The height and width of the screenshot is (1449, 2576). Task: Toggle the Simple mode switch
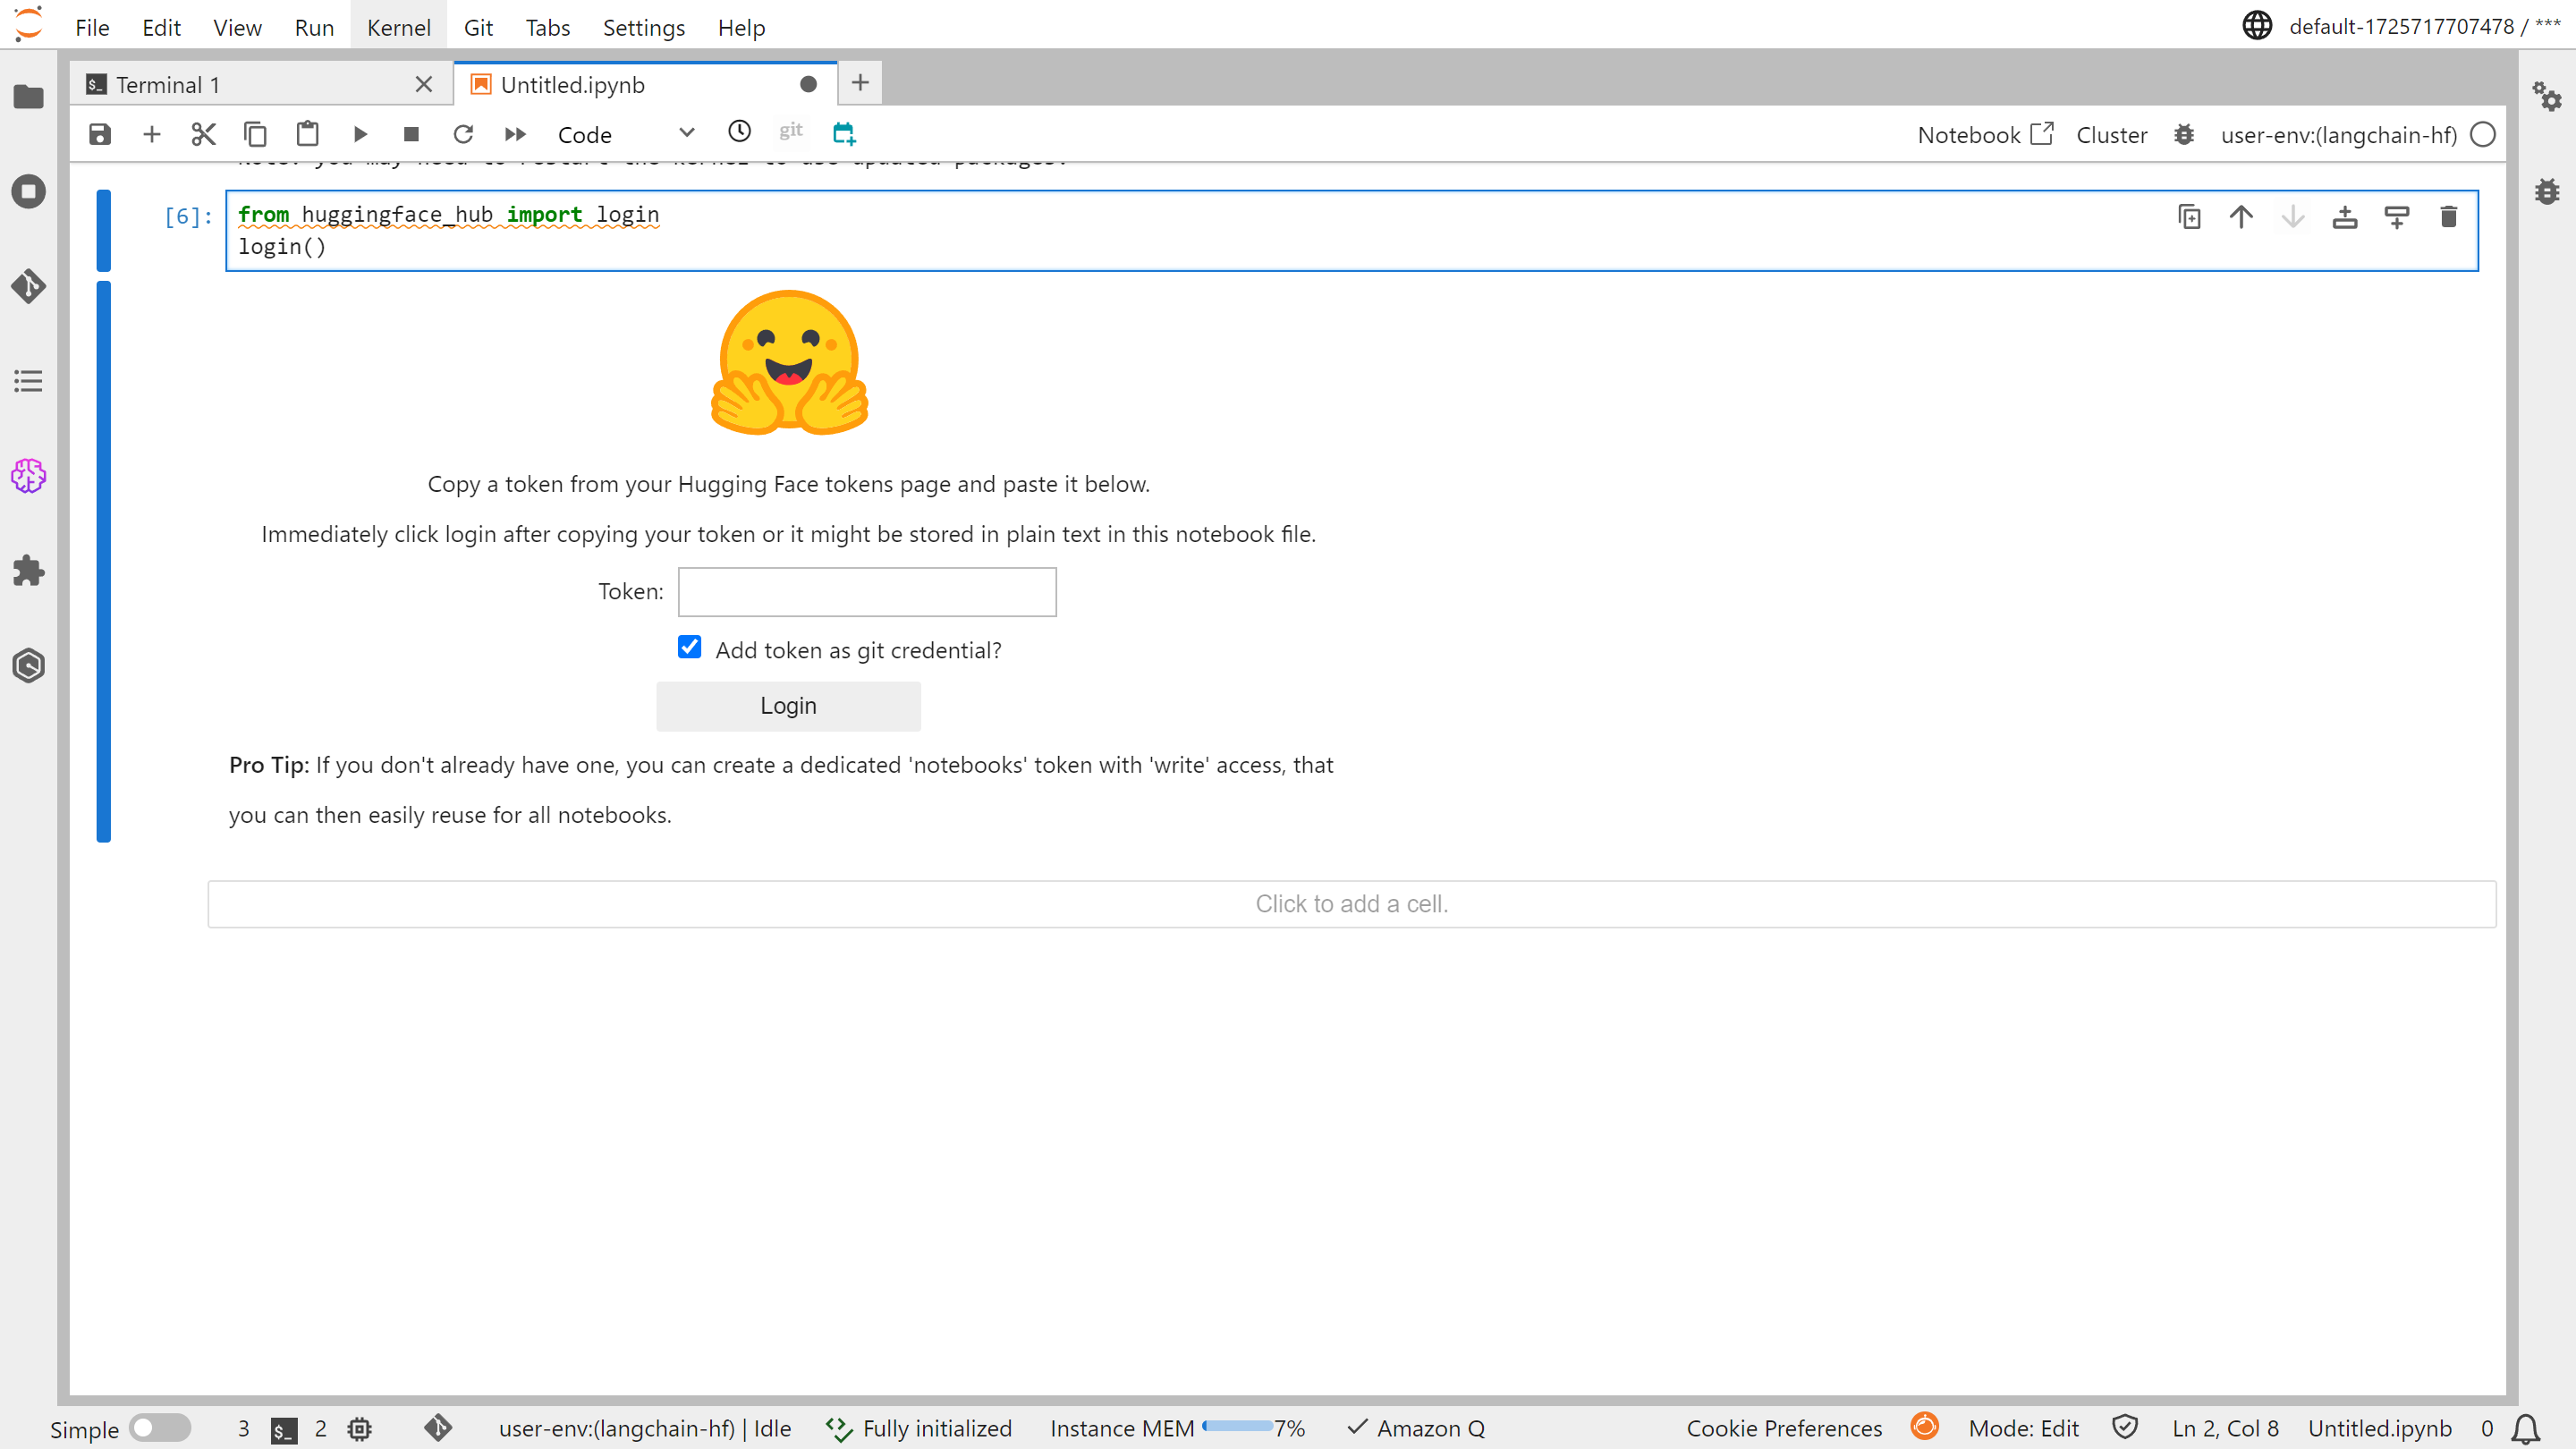coord(160,1428)
